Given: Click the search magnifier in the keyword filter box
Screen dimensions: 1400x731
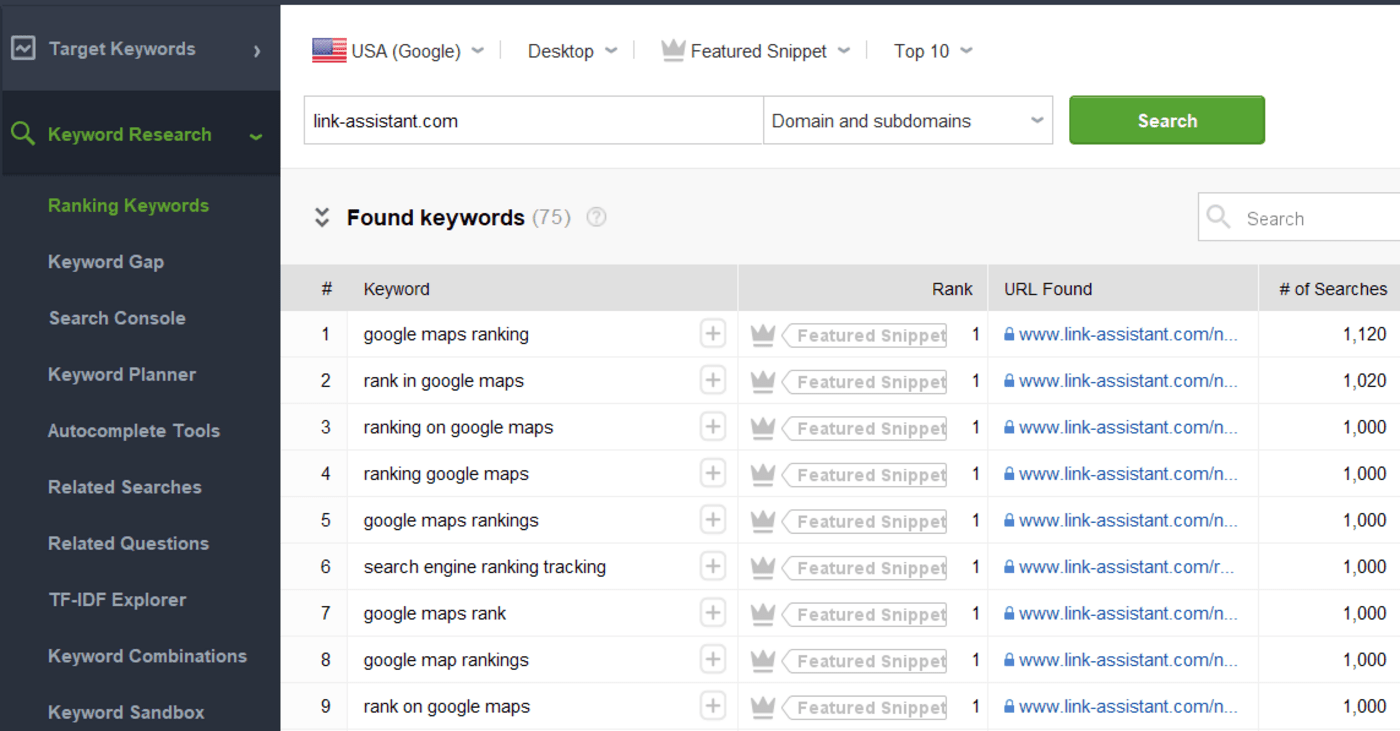Looking at the screenshot, I should pyautogui.click(x=1219, y=217).
